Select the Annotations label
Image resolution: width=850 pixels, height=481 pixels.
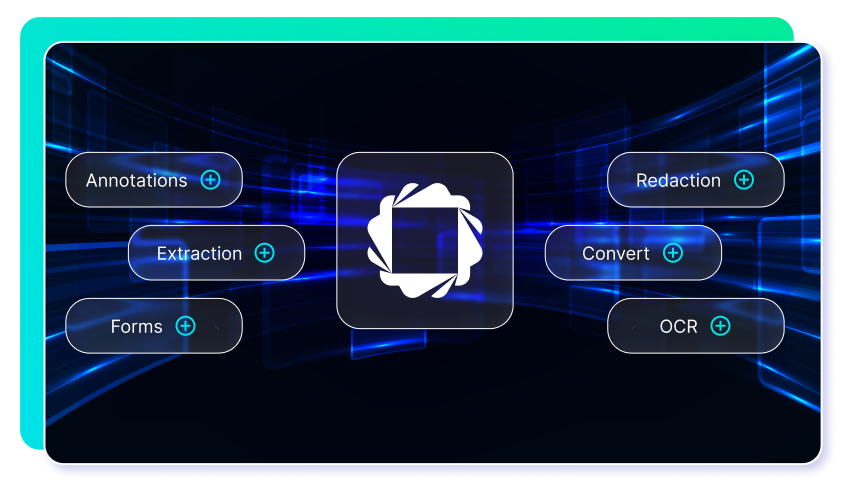(x=137, y=180)
